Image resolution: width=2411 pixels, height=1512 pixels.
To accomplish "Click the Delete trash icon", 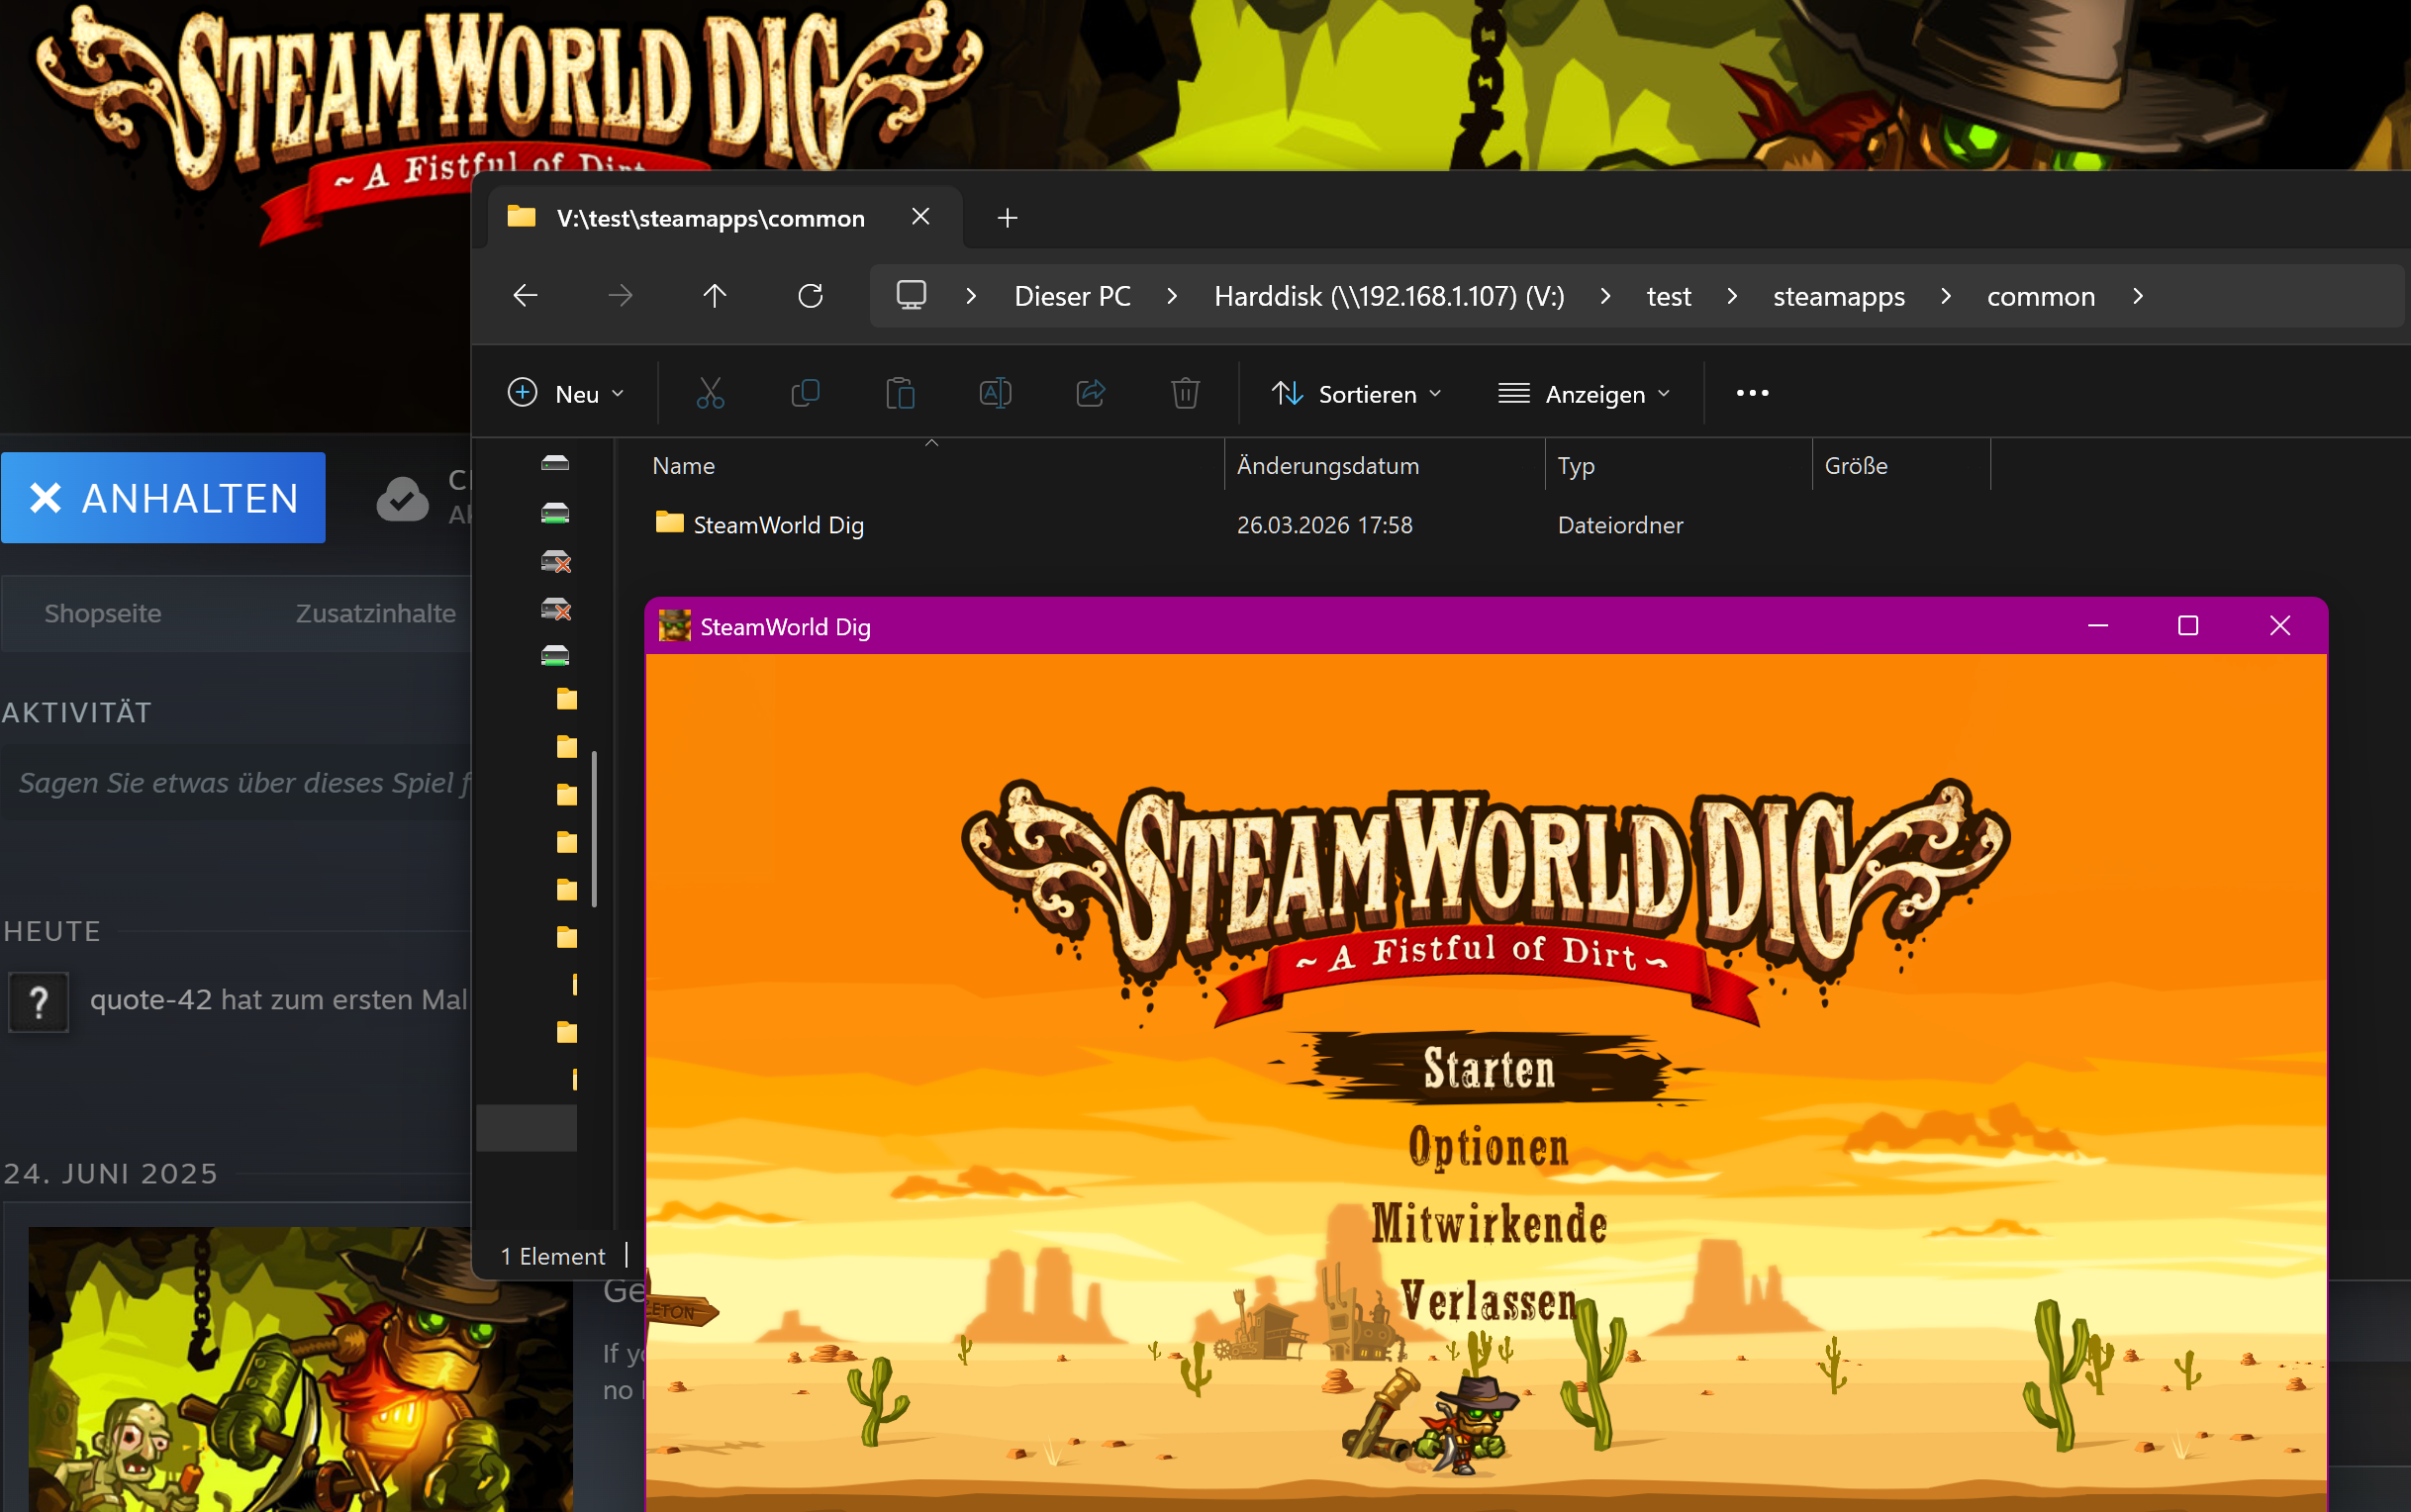I will tap(1185, 393).
